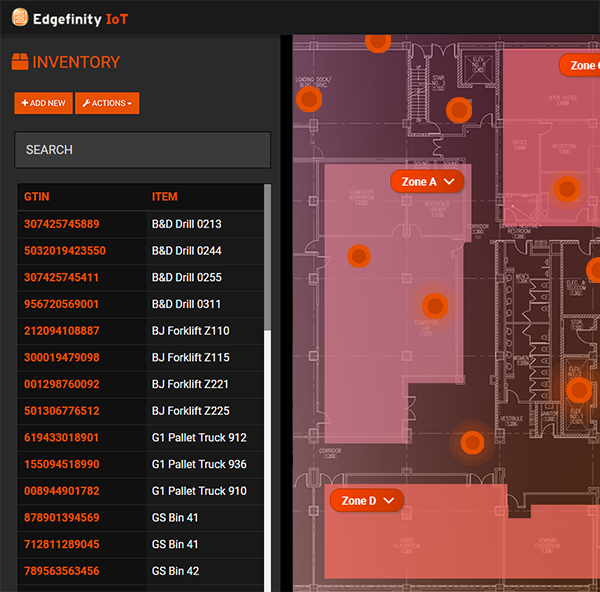Click the marker over the Computer Lab
600x592 pixels.
tap(435, 306)
